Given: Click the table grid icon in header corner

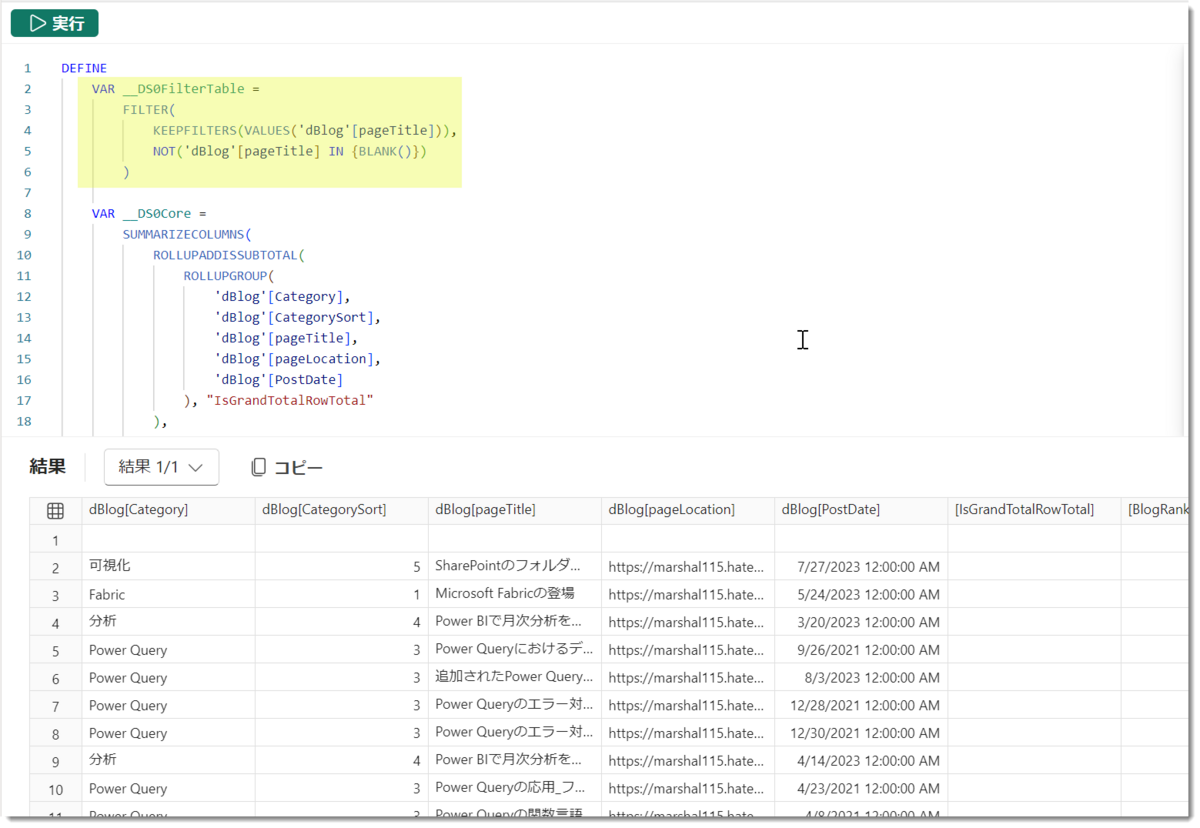Looking at the screenshot, I should (56, 510).
